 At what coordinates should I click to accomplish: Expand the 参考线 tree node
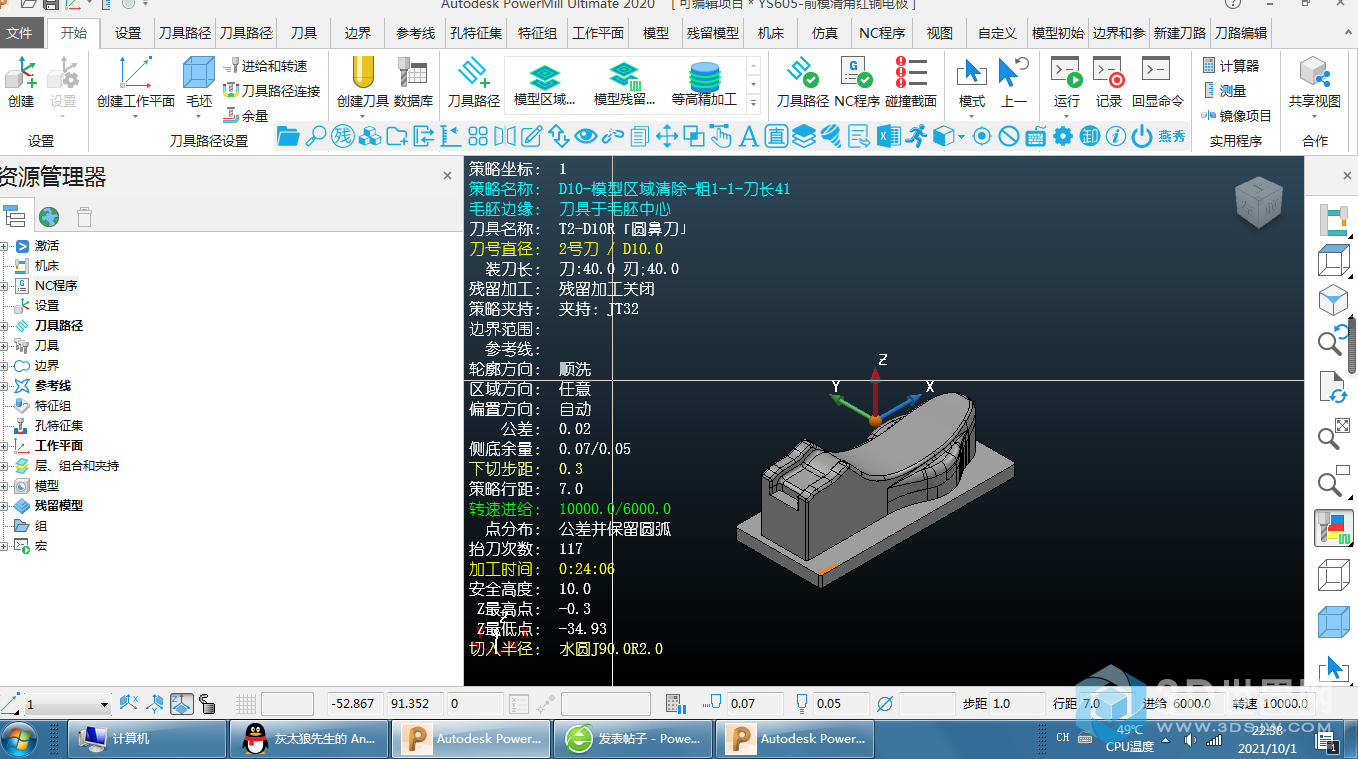(5, 386)
